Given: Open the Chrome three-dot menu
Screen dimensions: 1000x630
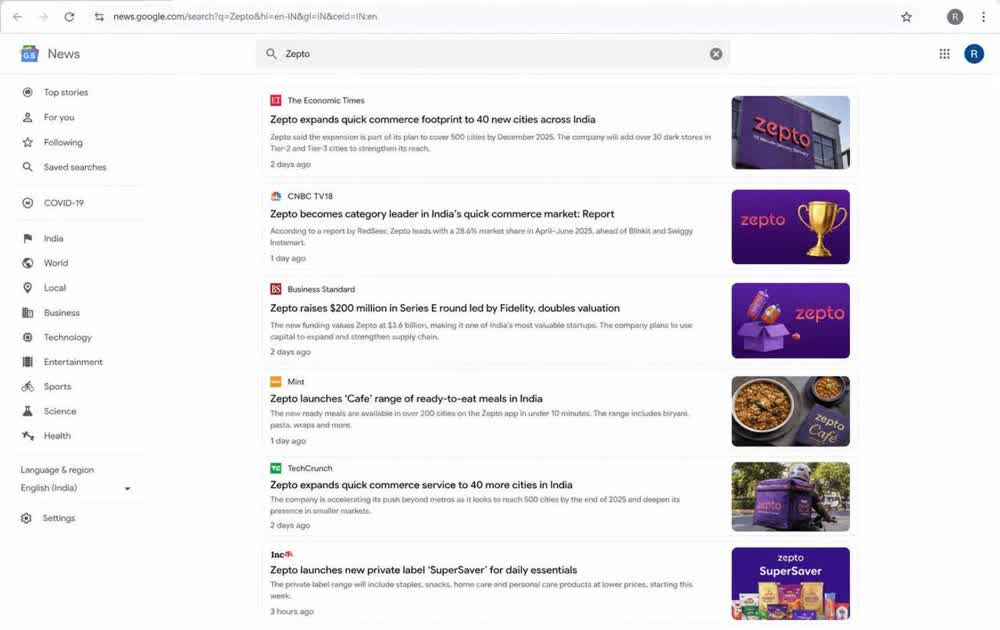Looking at the screenshot, I should click(x=983, y=17).
